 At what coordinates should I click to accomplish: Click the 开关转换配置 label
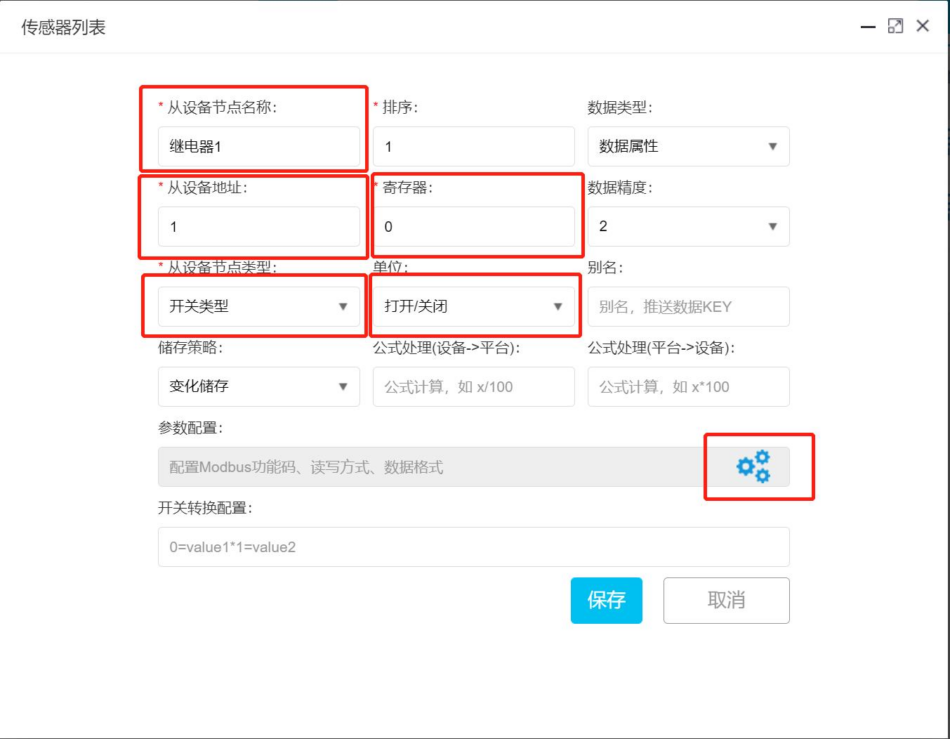click(x=205, y=508)
